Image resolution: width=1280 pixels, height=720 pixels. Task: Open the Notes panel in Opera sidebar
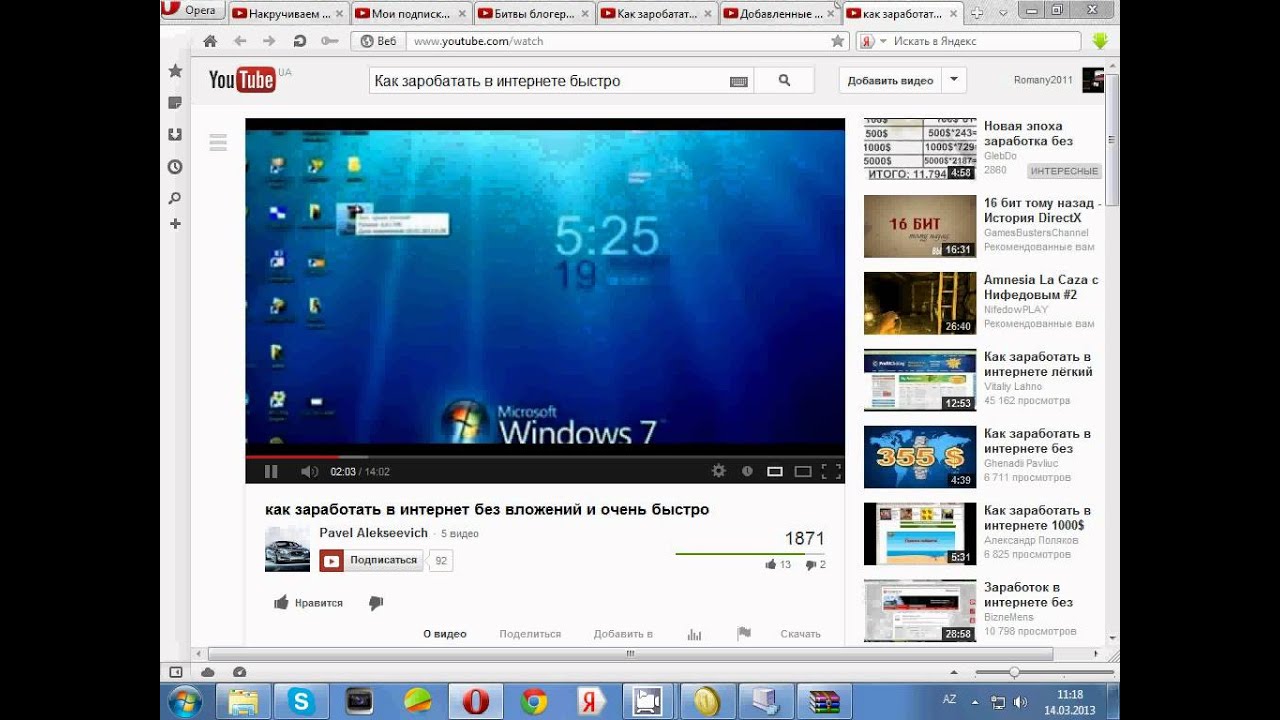175,103
